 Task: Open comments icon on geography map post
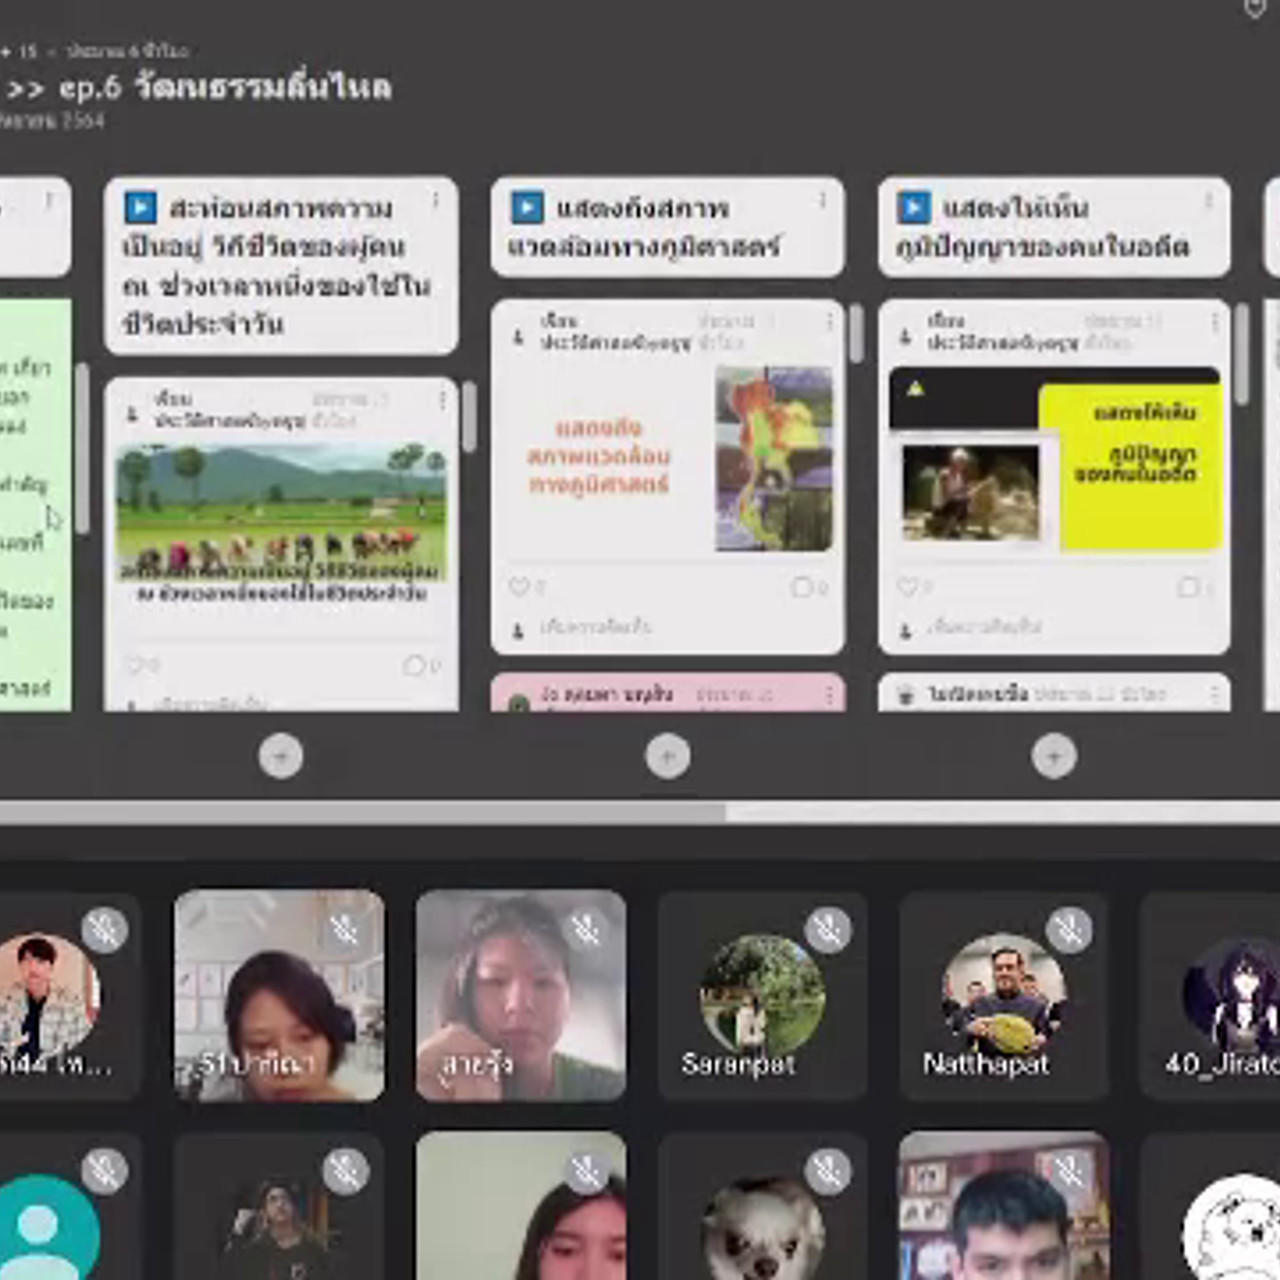click(803, 587)
